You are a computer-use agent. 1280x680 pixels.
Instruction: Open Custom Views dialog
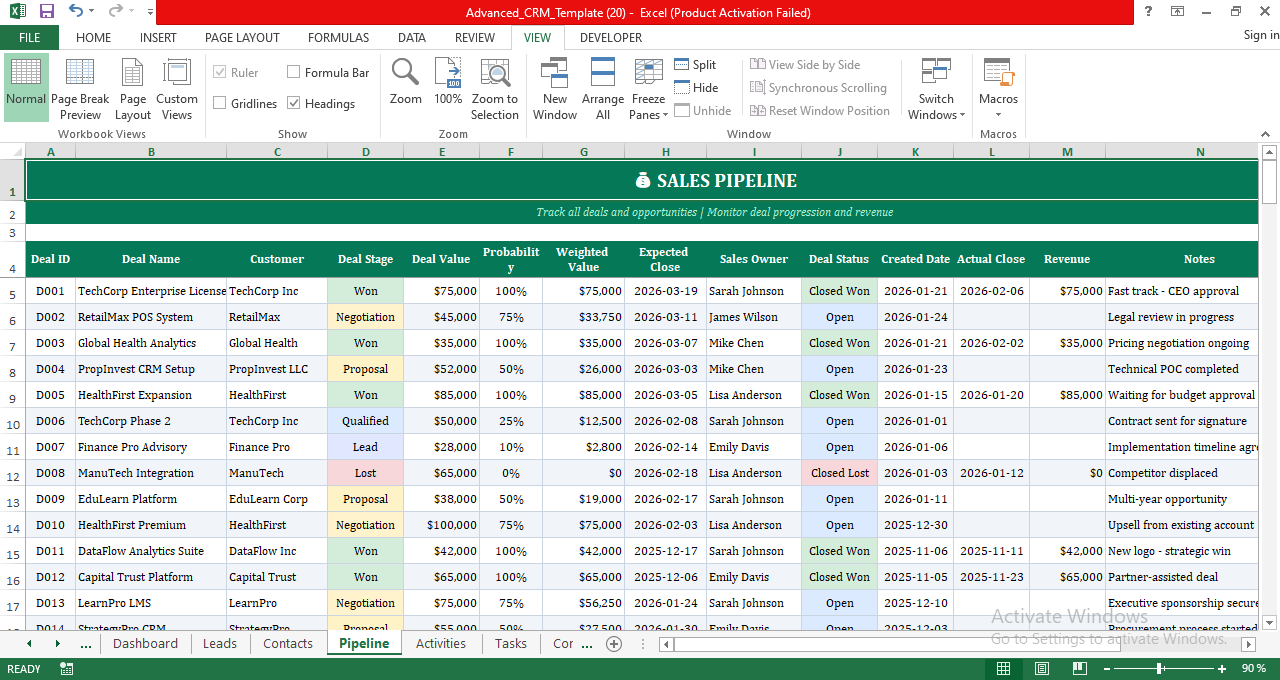pos(177,88)
